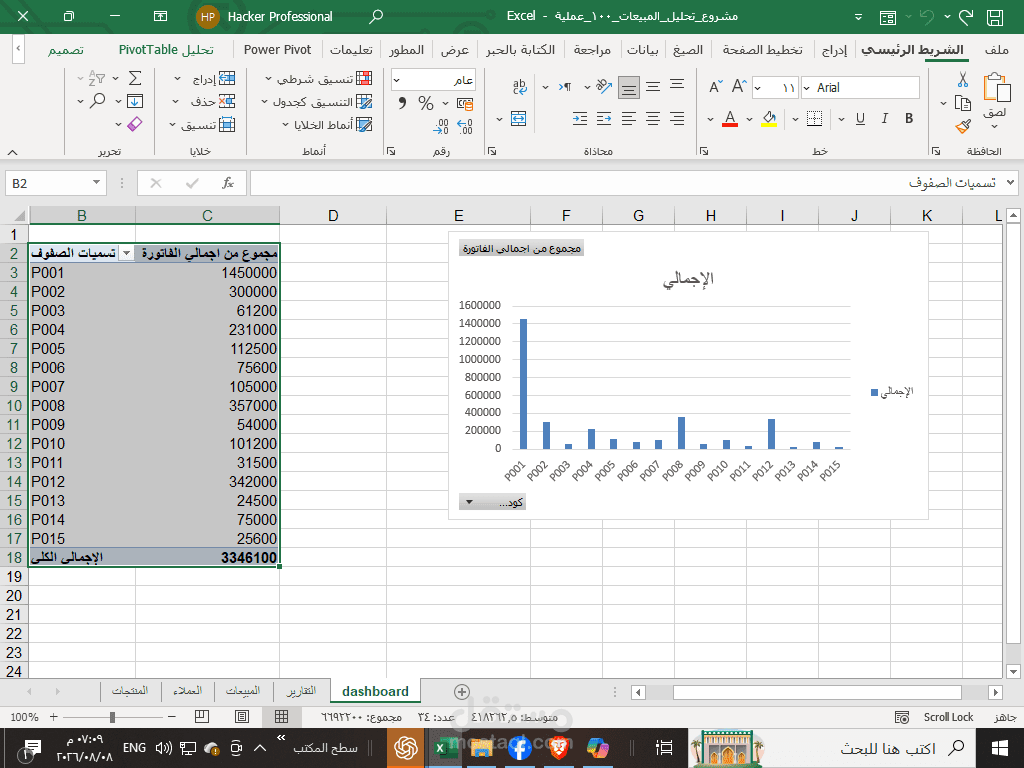Open the row labels filter dropdown in B2
1024x768 pixels.
tap(127, 253)
